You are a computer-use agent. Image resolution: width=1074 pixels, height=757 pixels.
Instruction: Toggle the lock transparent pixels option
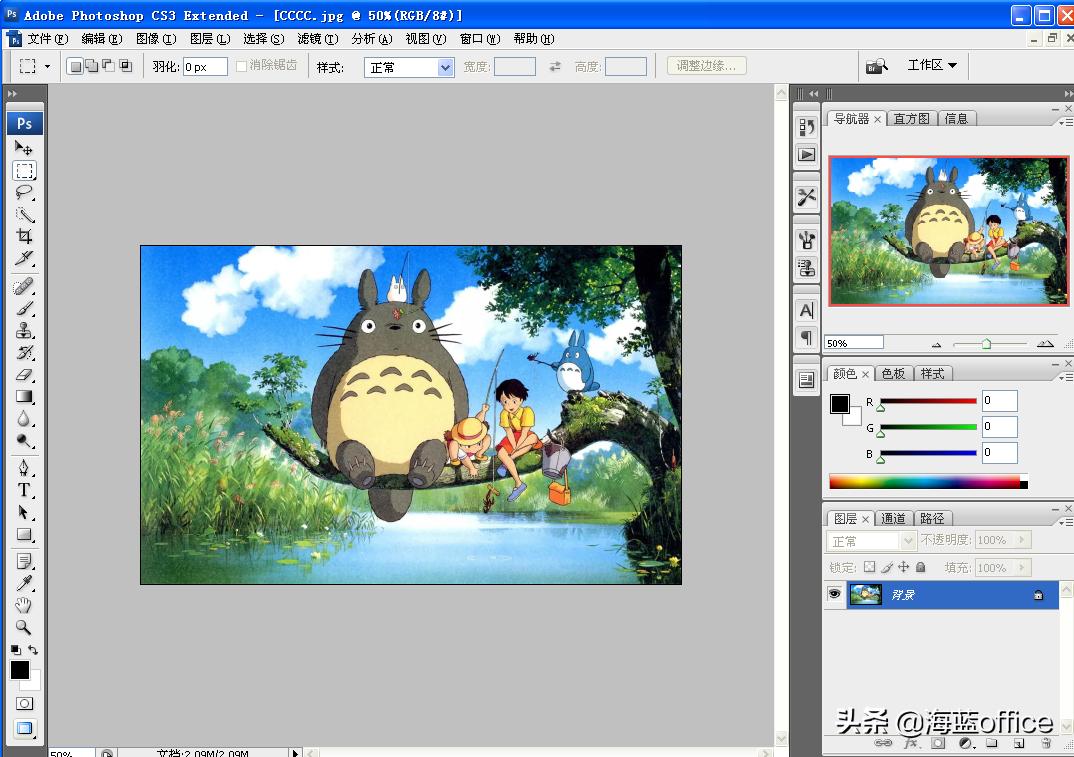pyautogui.click(x=870, y=568)
